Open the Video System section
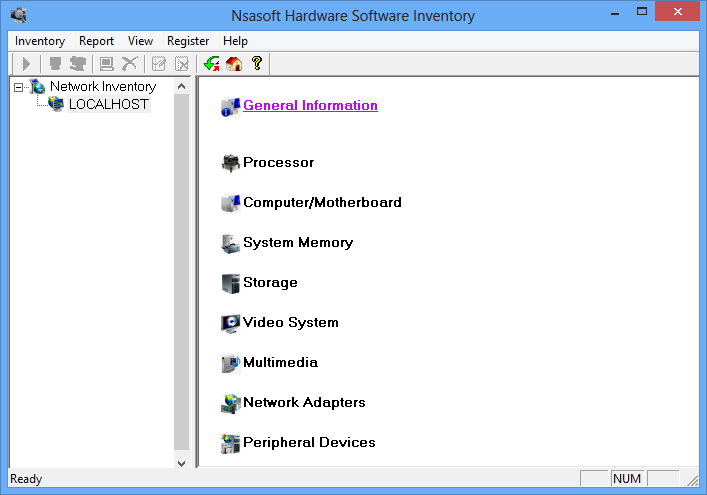The height and width of the screenshot is (495, 707). click(x=290, y=322)
